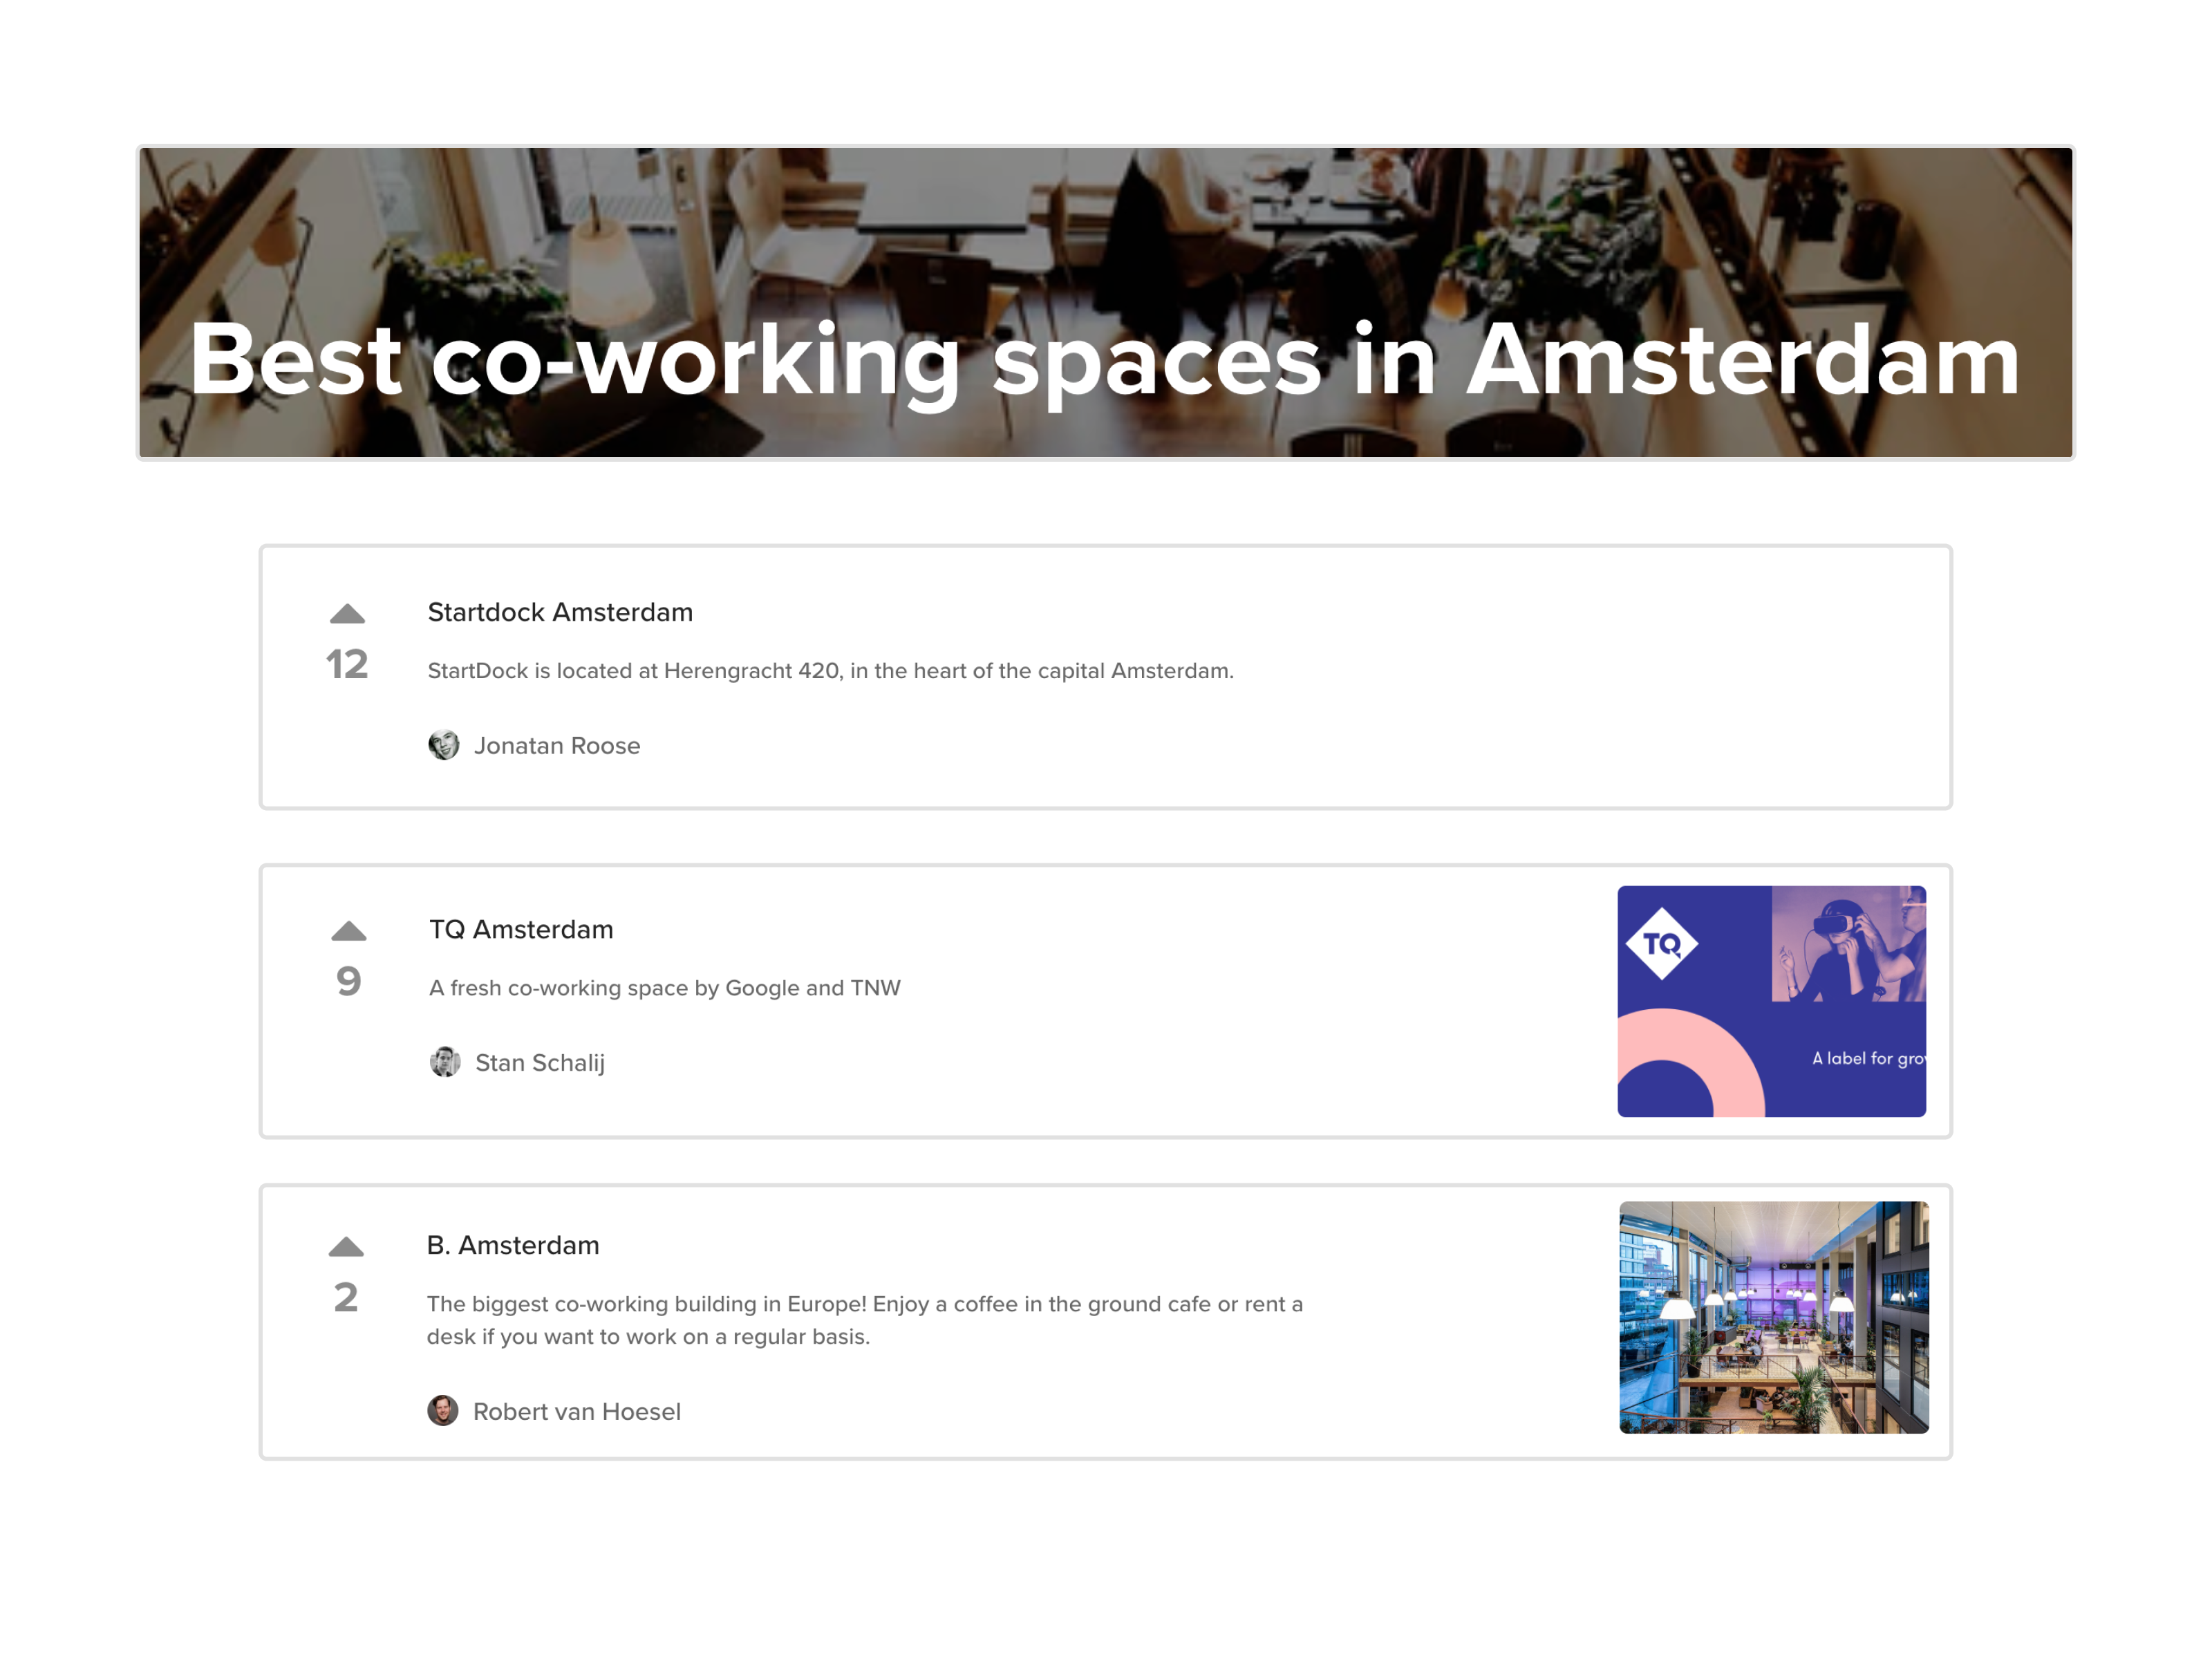Click the vote count 2
The width and height of the screenshot is (2212, 1659).
point(346,1298)
